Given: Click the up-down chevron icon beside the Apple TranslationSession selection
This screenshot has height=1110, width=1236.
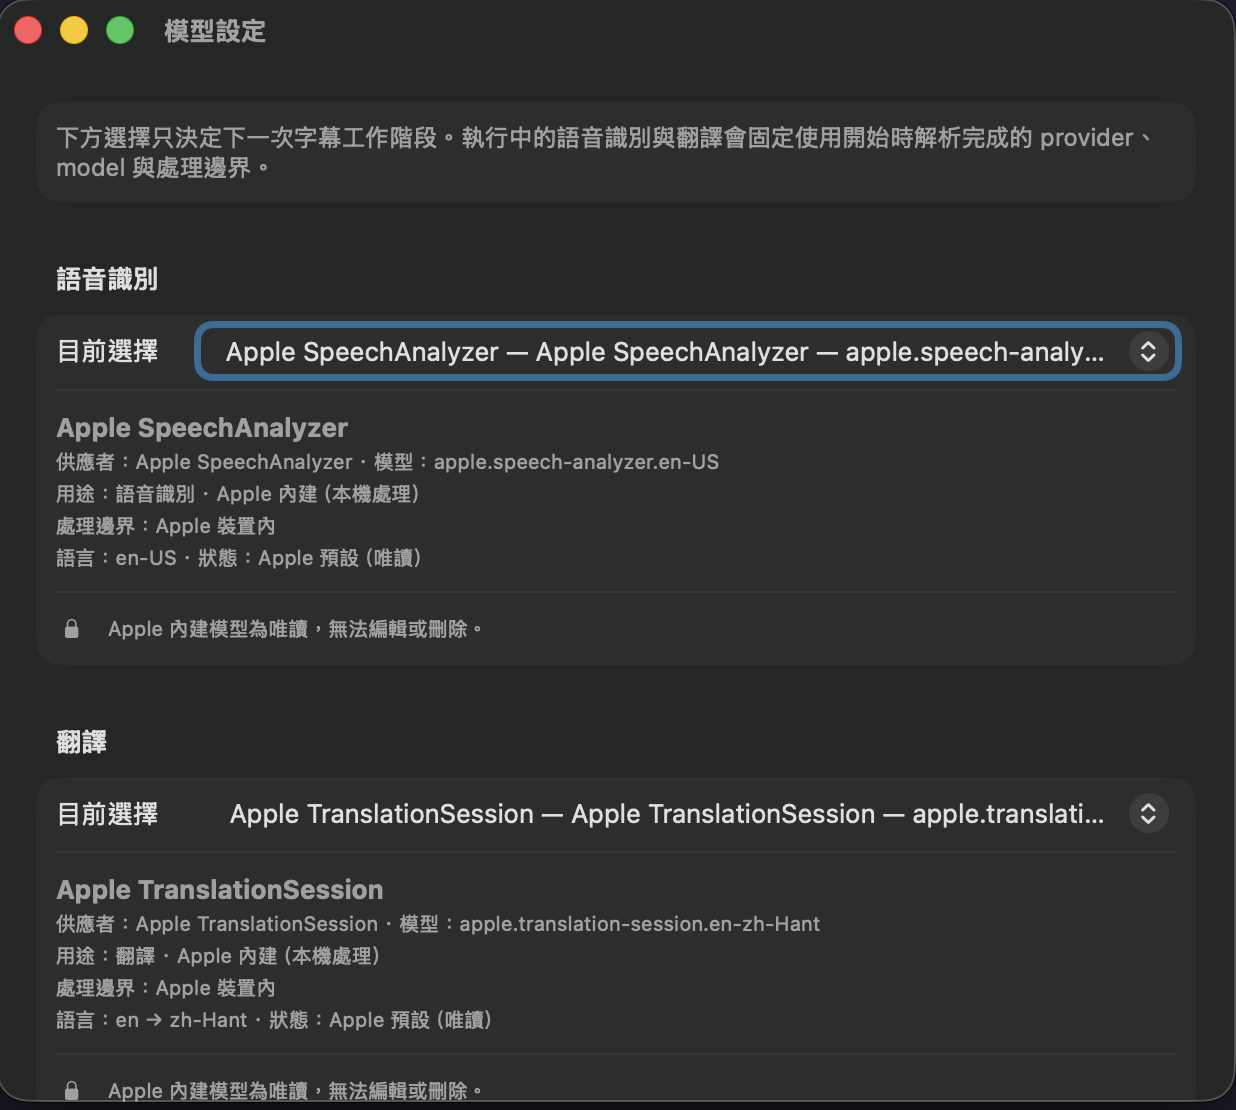Looking at the screenshot, I should tap(1148, 813).
